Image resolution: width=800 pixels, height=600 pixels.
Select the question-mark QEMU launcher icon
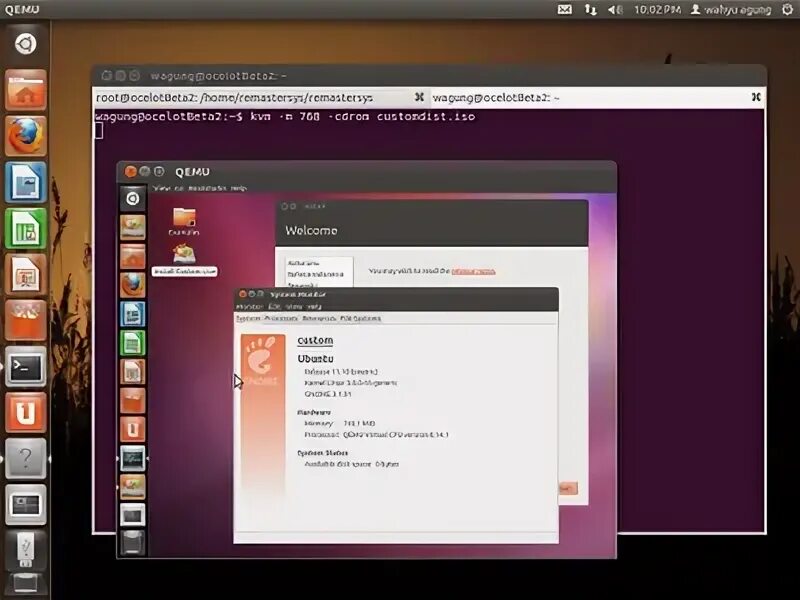tap(26, 458)
